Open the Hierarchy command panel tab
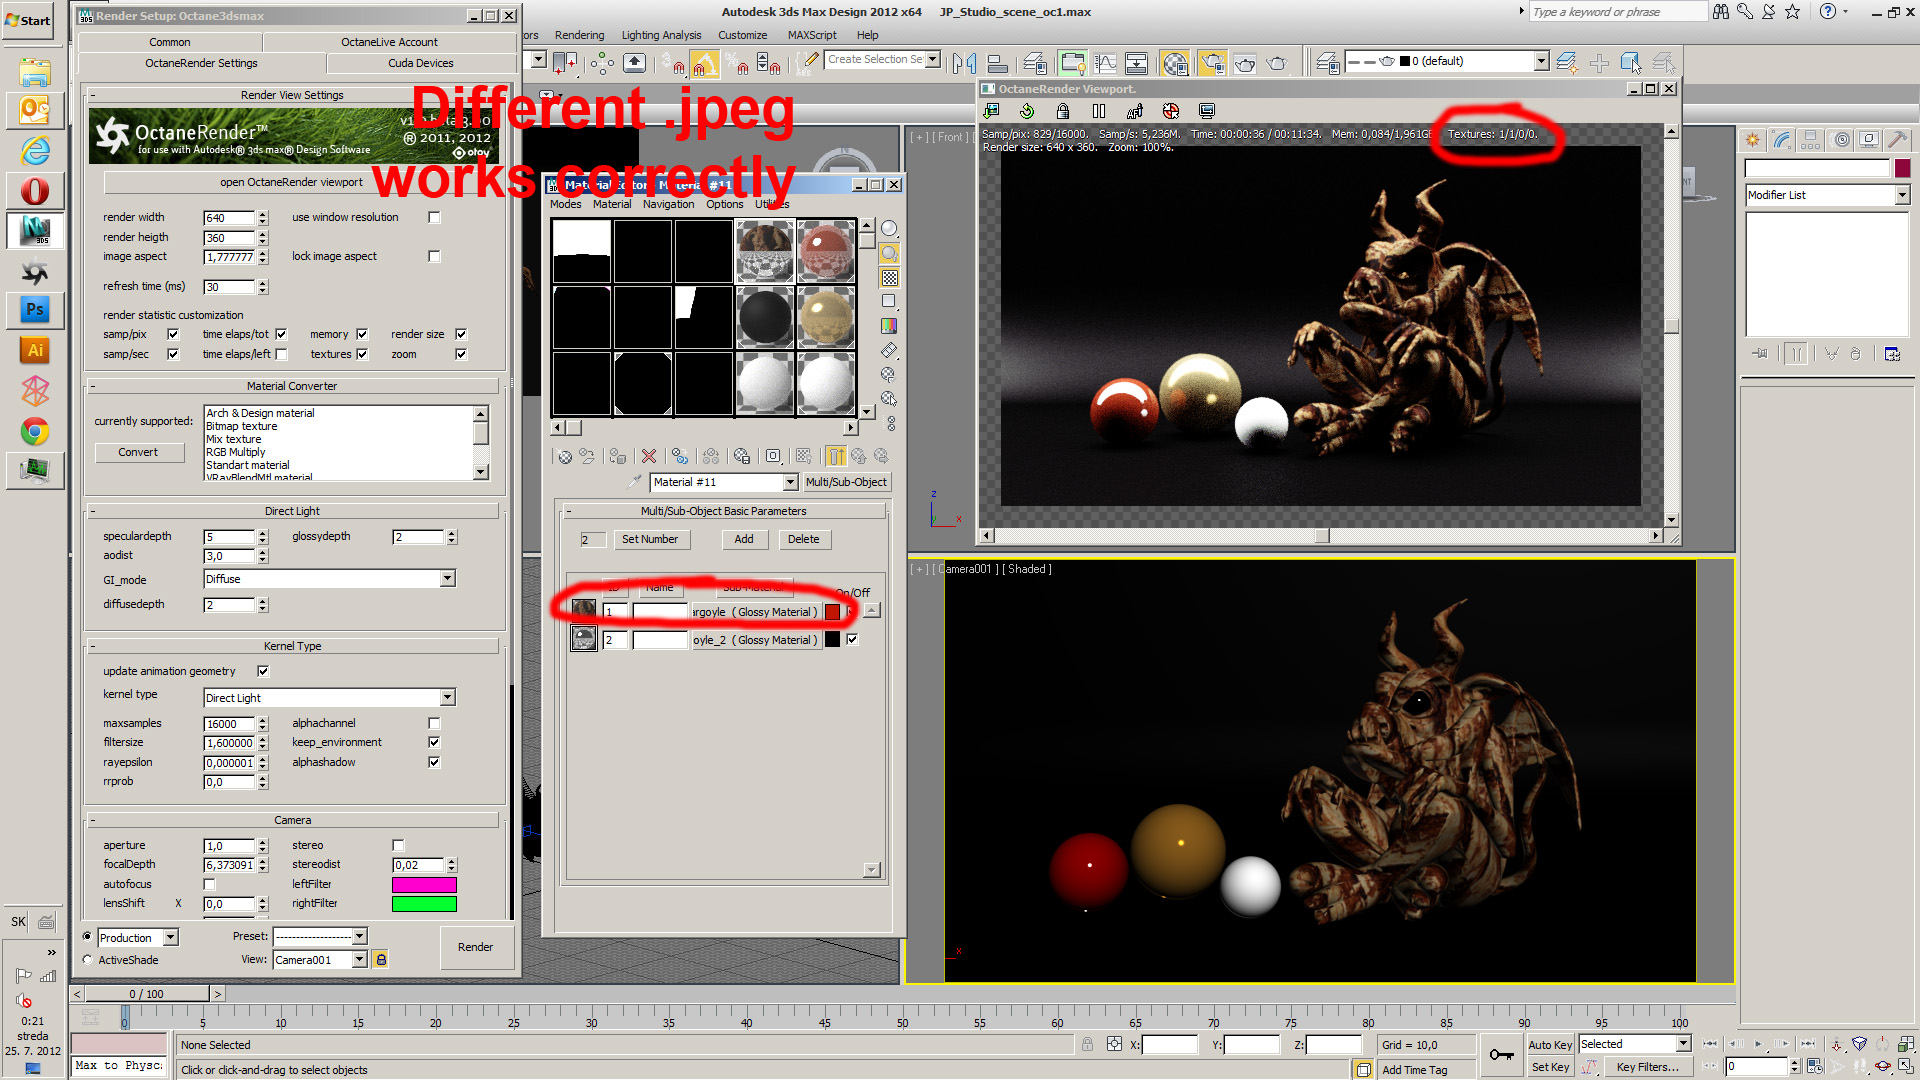This screenshot has width=1920, height=1080. (1811, 140)
